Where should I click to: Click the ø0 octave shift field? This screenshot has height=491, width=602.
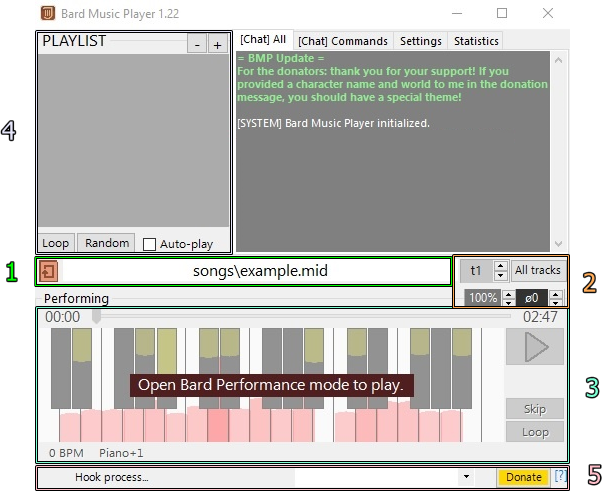(532, 298)
